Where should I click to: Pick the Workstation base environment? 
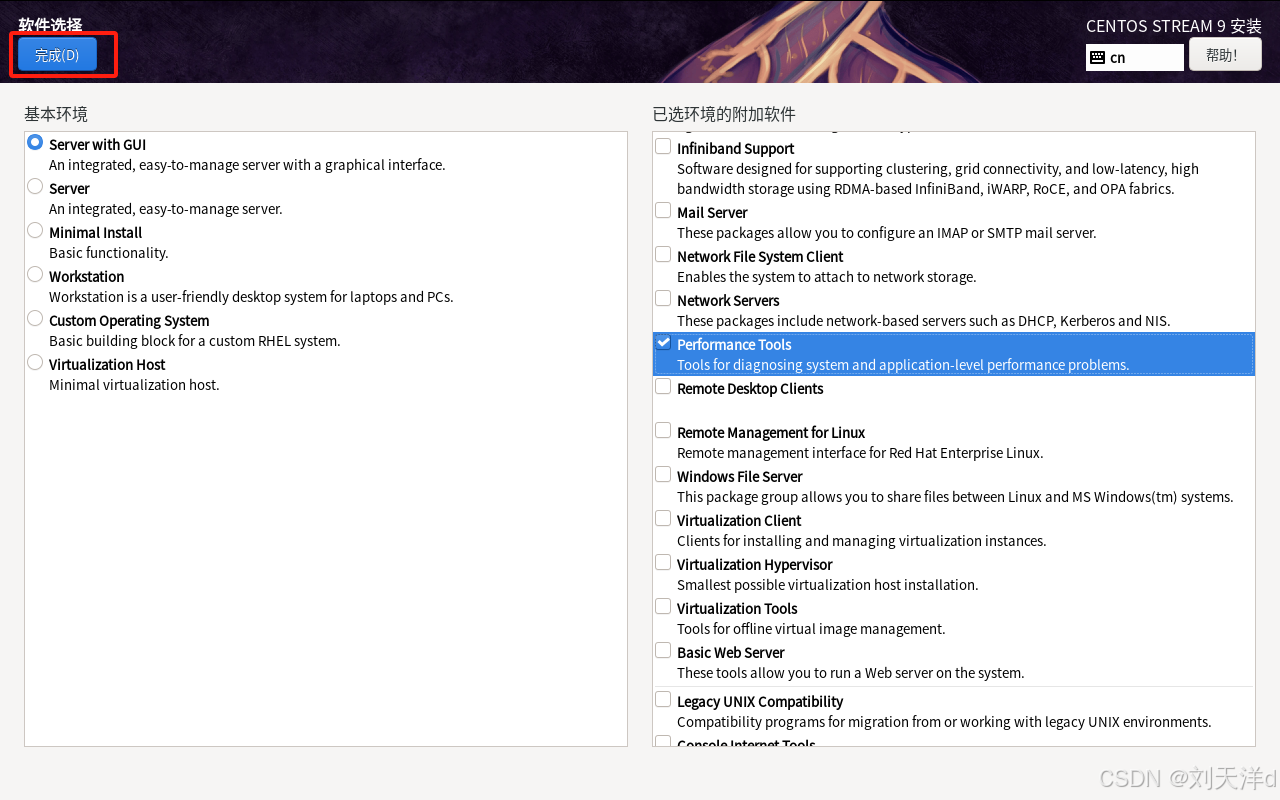coord(35,275)
